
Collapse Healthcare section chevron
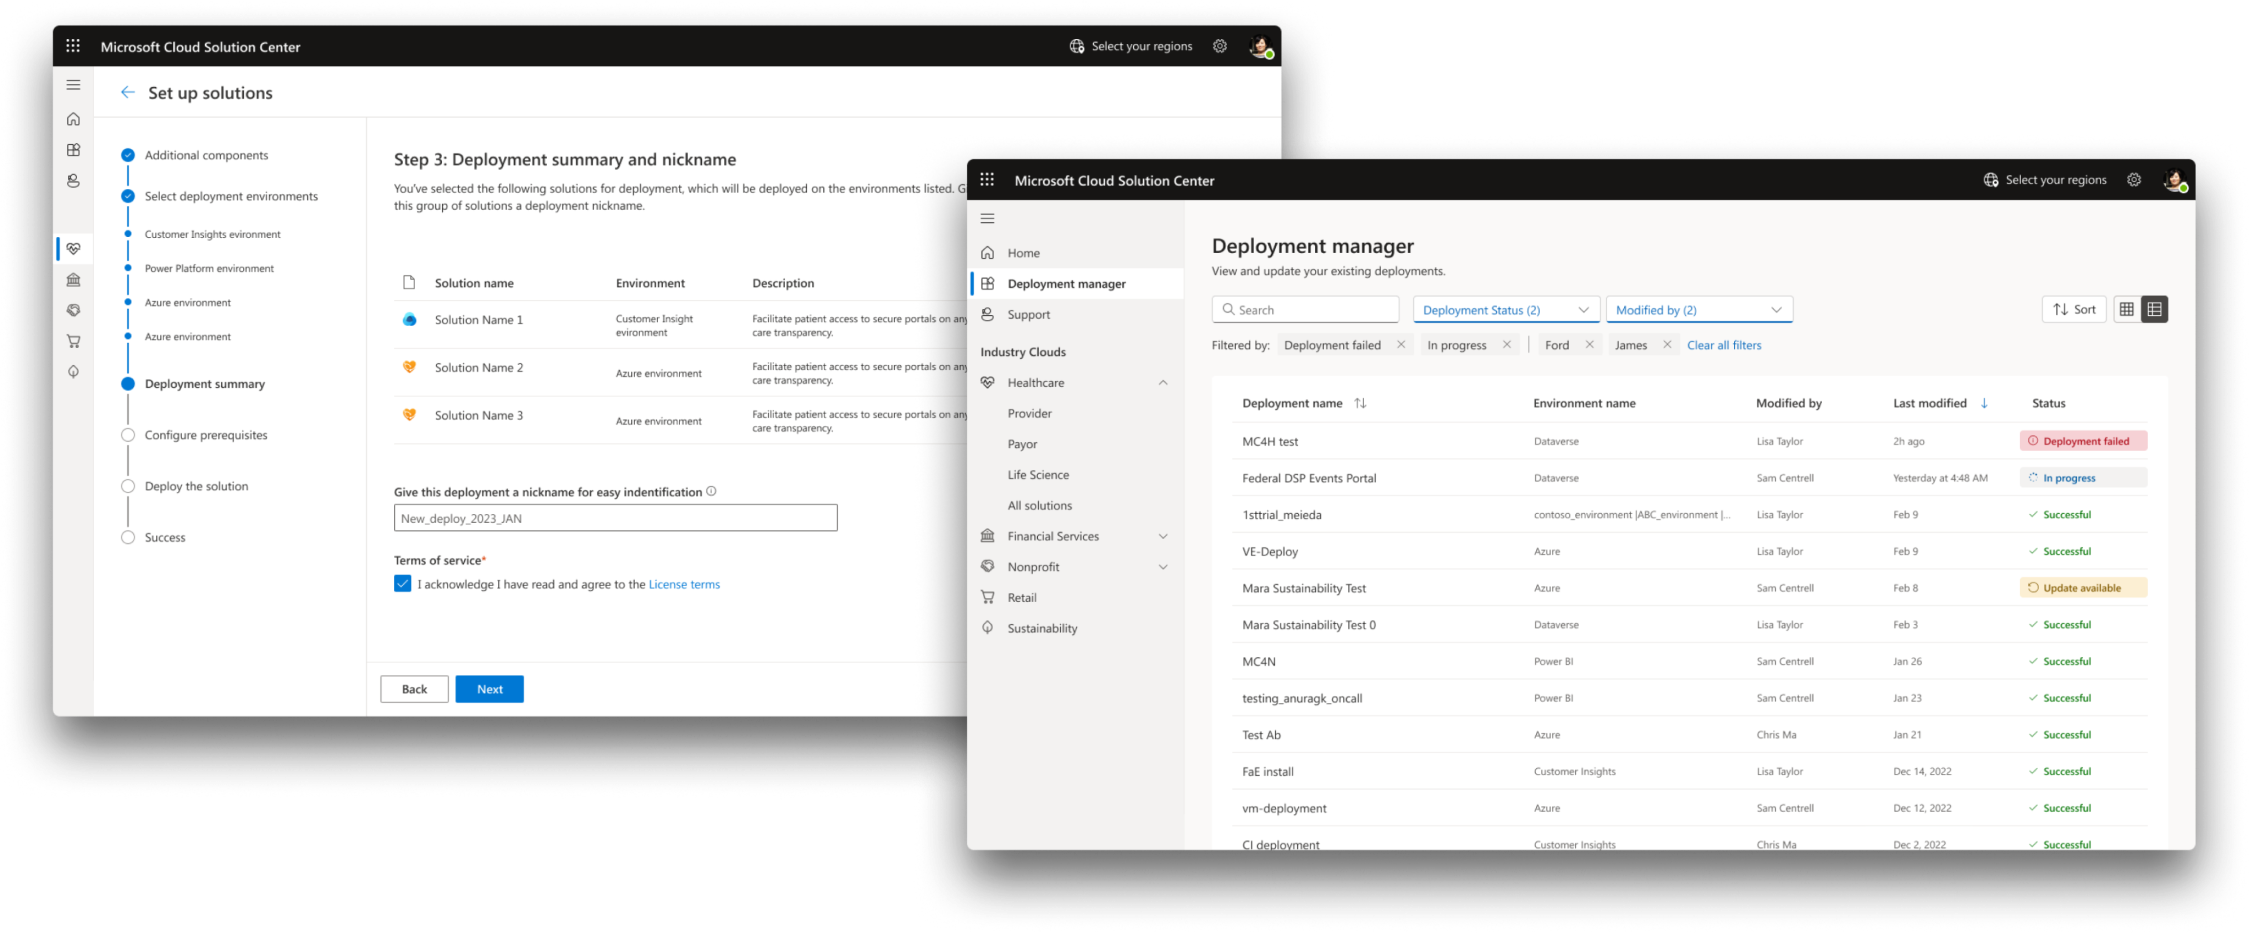tap(1163, 383)
